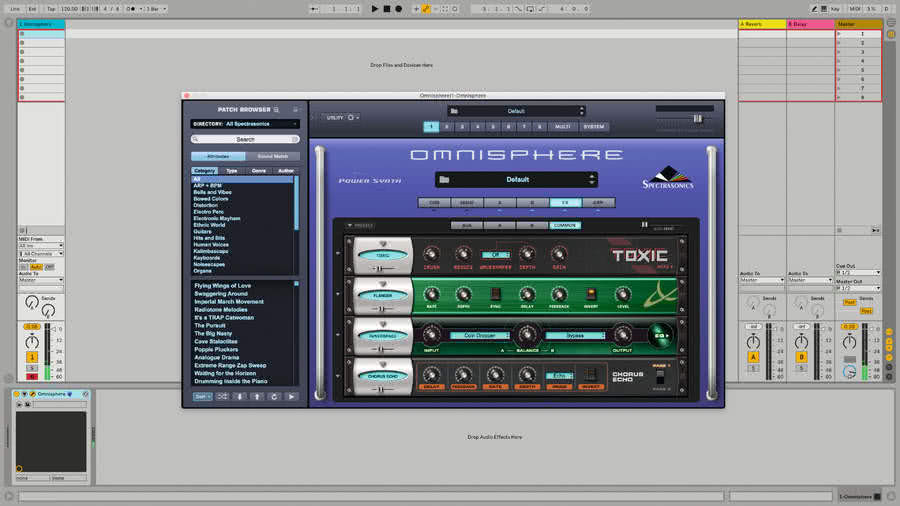
Task: Open the Echo mode dropdown on Chorus Echo
Action: pos(559,375)
